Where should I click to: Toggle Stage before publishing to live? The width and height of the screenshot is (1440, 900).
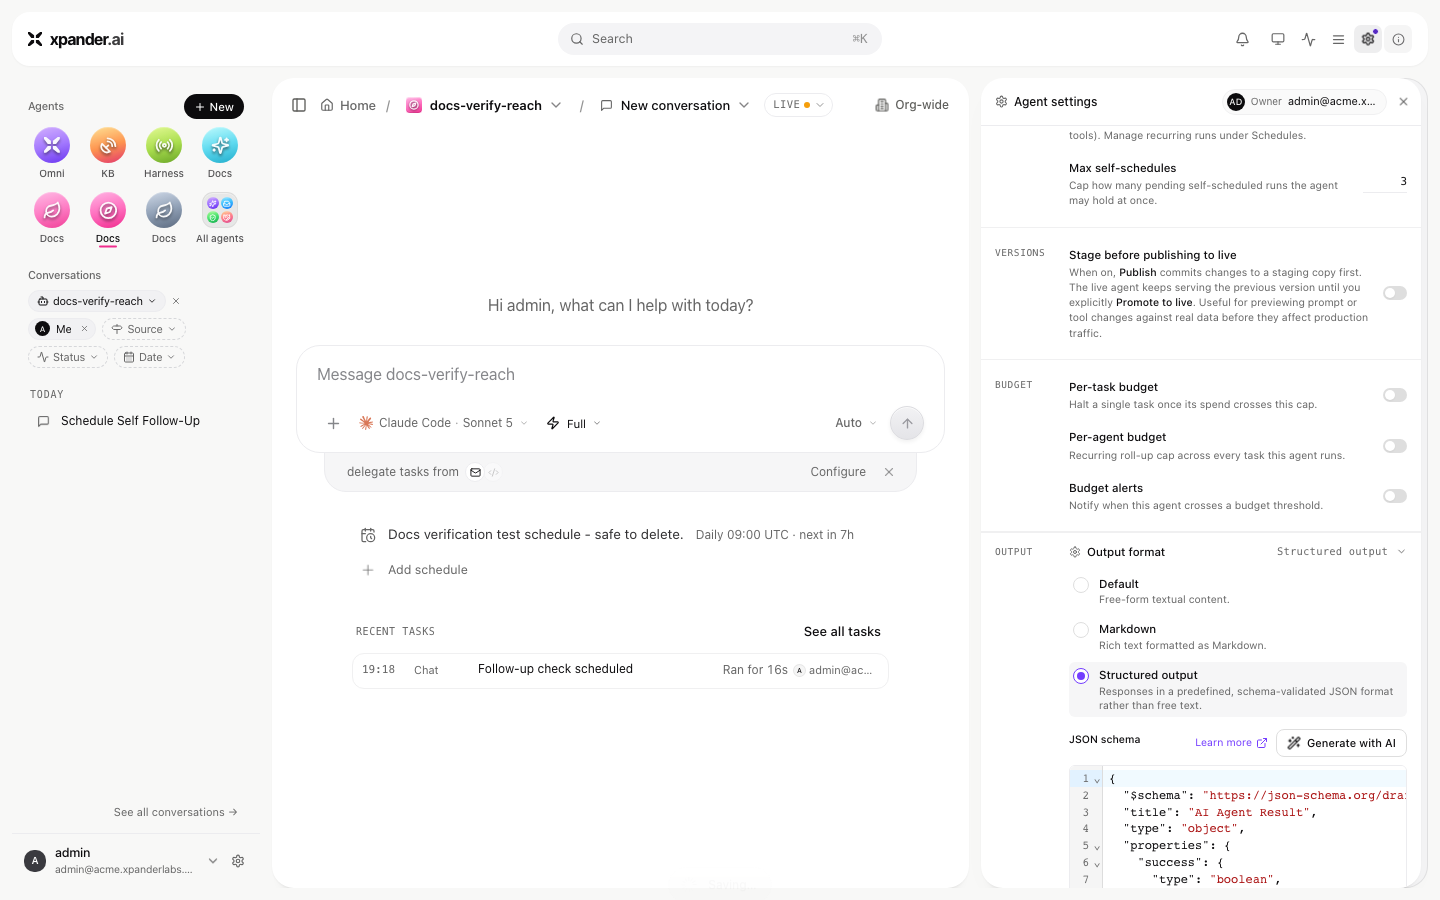[x=1395, y=293]
